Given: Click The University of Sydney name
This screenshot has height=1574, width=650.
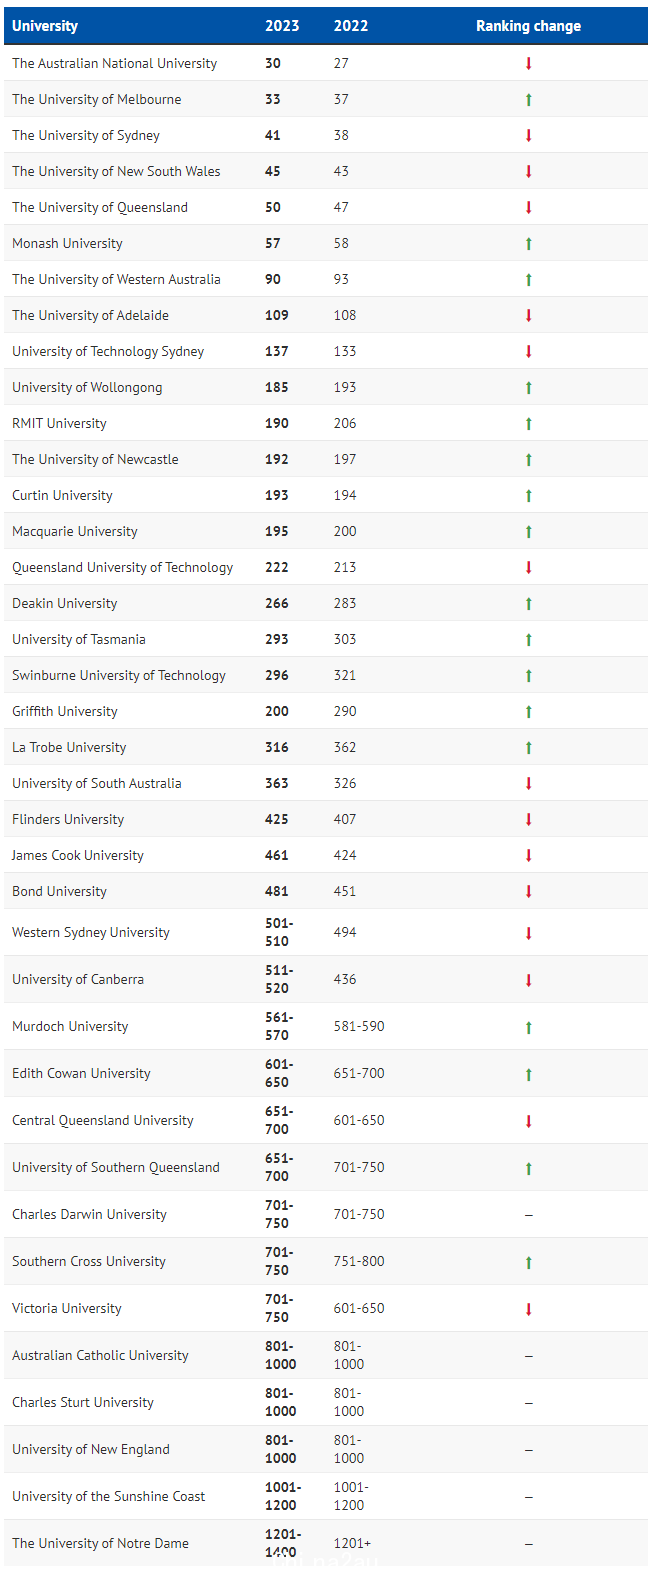Looking at the screenshot, I should coord(86,135).
